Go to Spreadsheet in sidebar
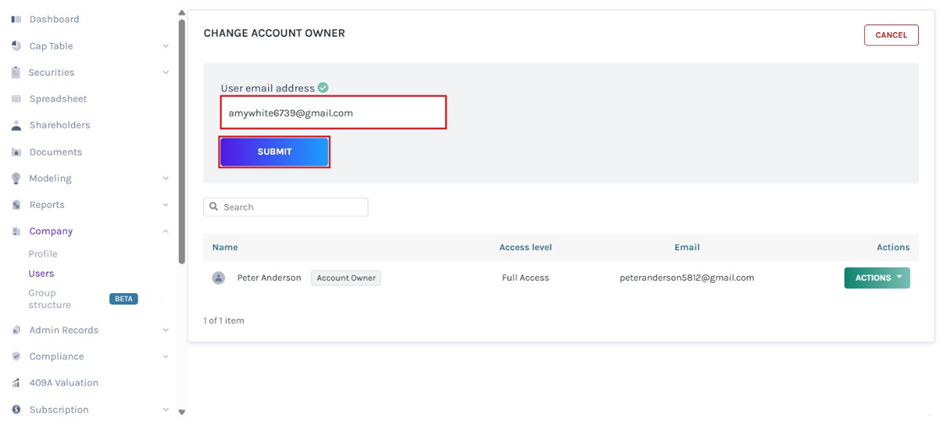Screen dimensions: 940x430 pyautogui.click(x=58, y=99)
